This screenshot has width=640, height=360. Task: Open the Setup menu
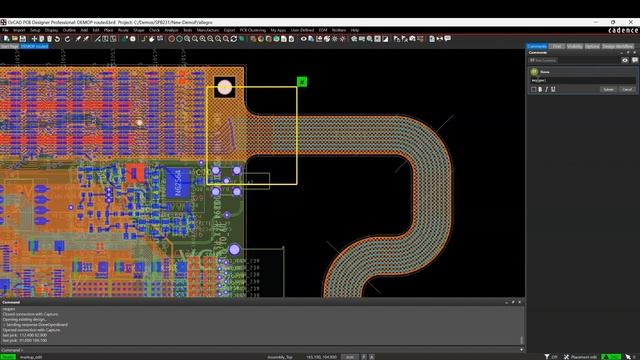coord(35,30)
